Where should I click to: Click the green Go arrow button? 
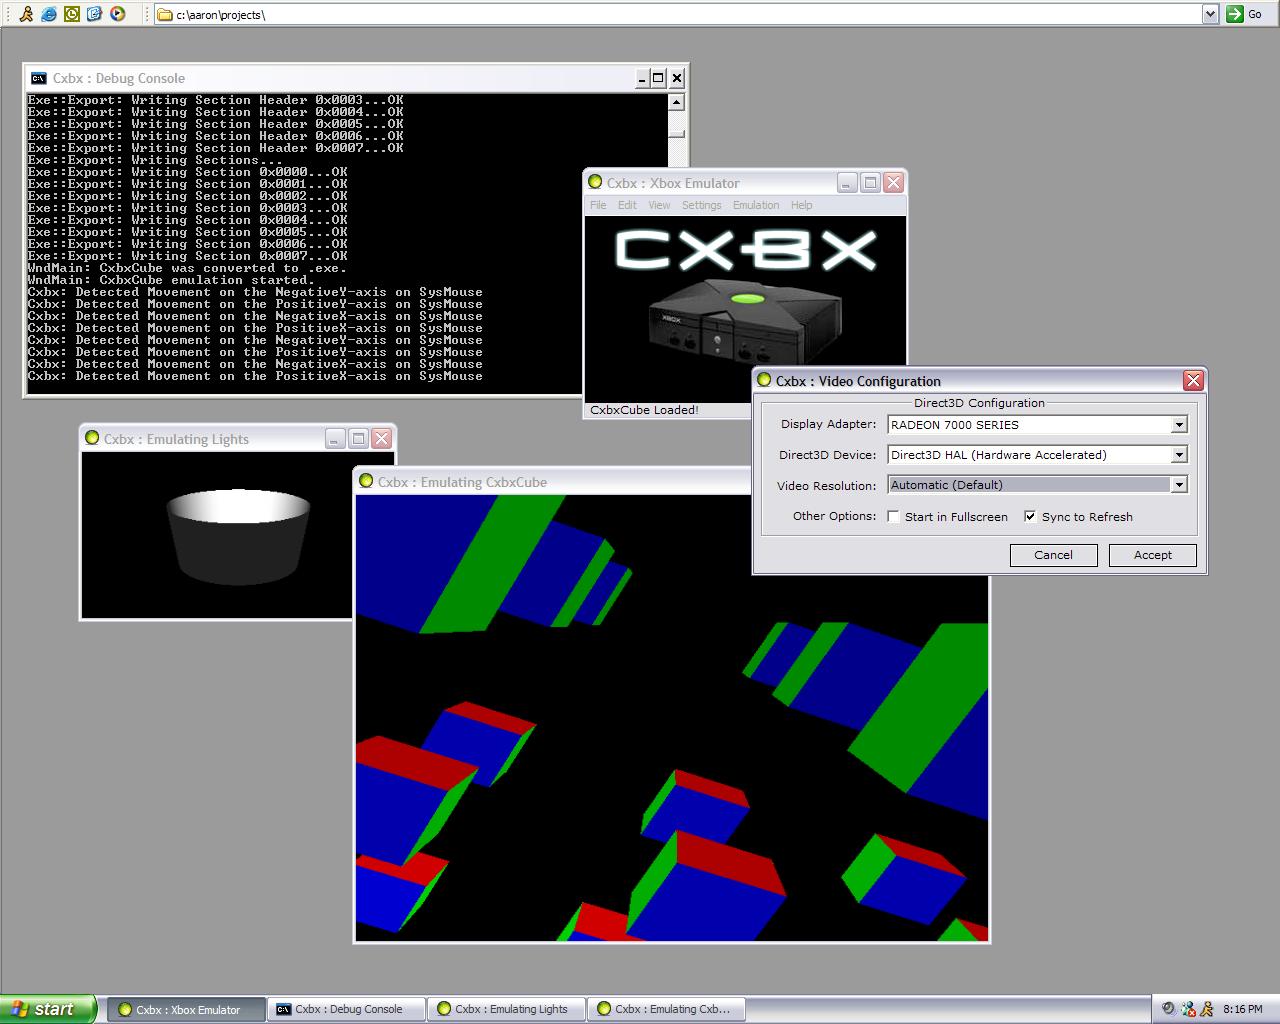pos(1235,14)
